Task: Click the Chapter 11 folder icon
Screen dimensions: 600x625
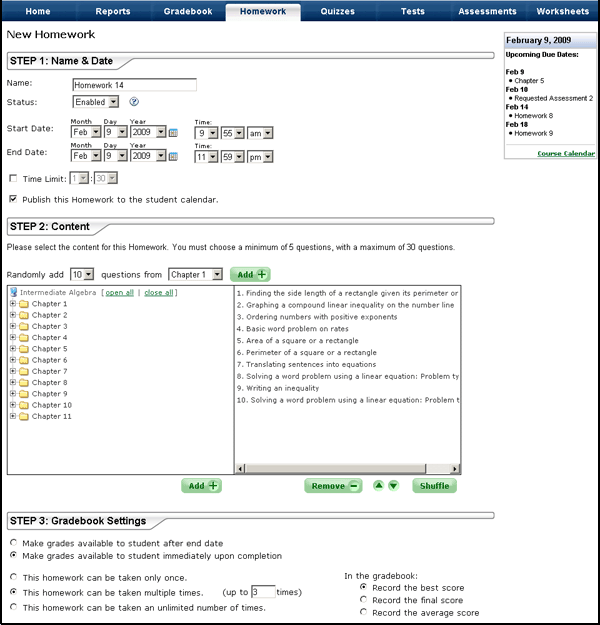Action: [x=24, y=416]
